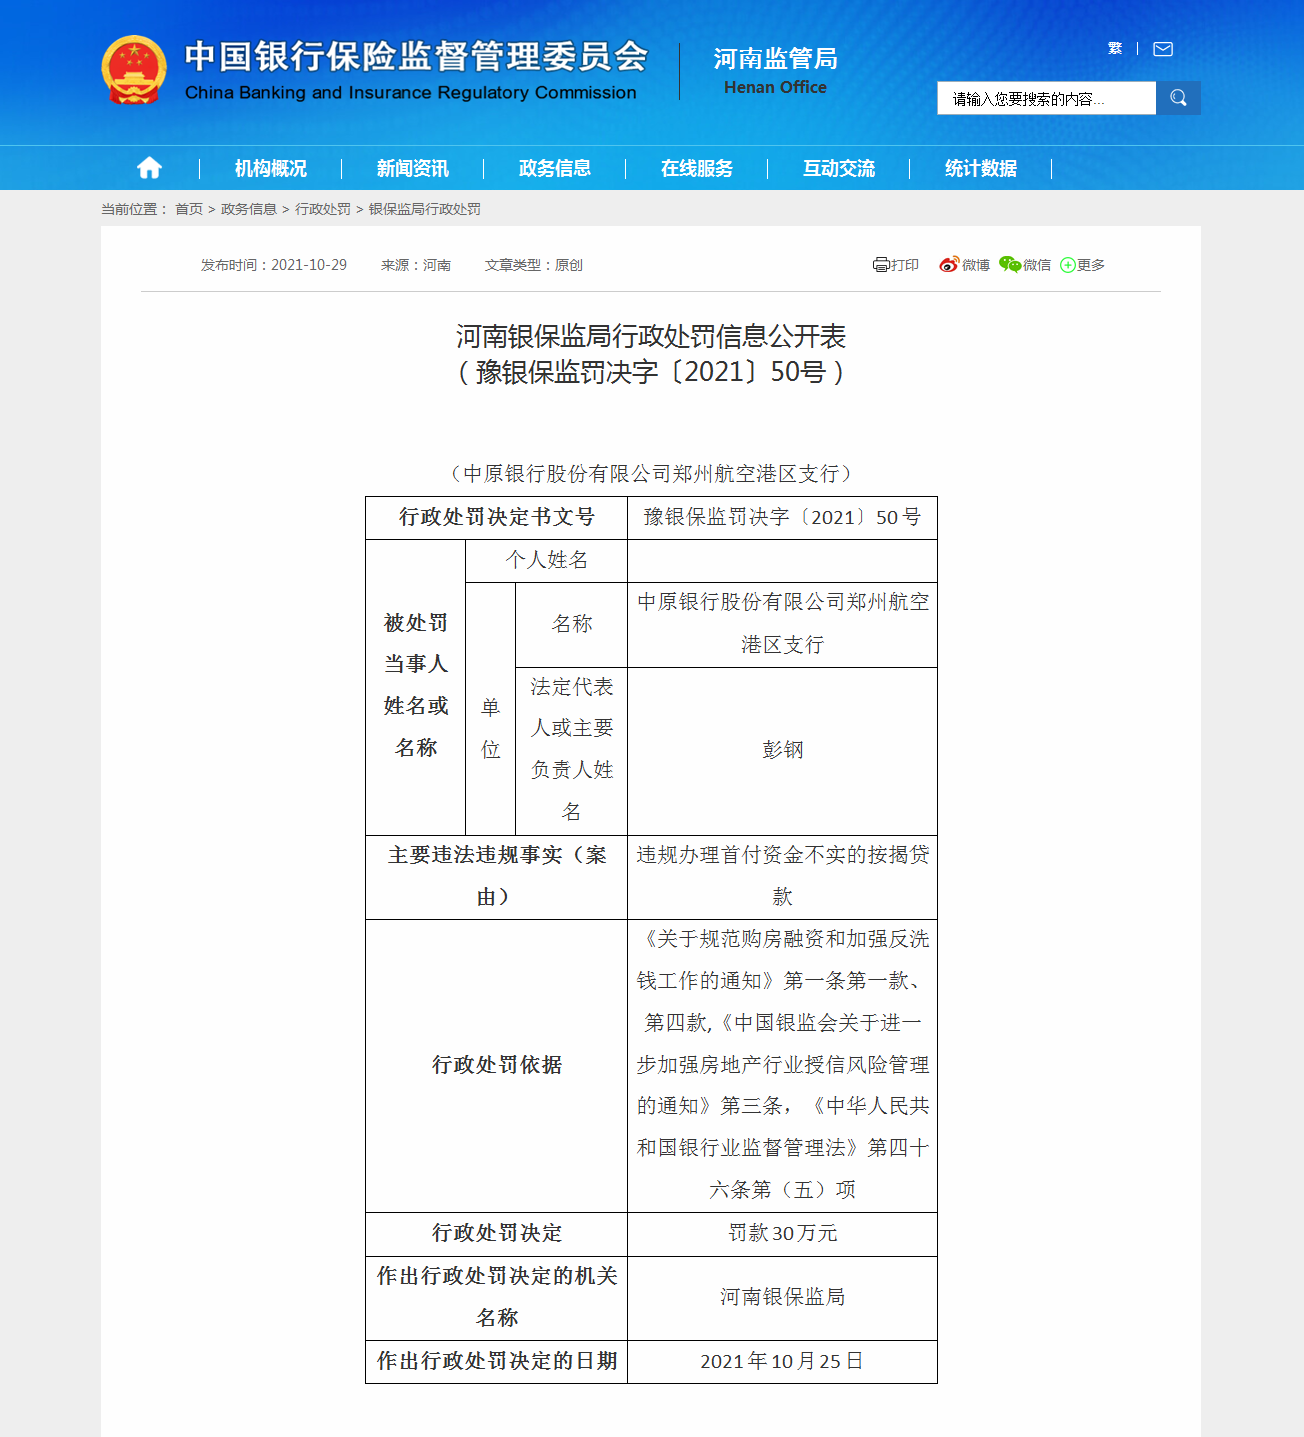The width and height of the screenshot is (1304, 1437).
Task: Switch to traditional Chinese with 繁
Action: click(x=1115, y=48)
